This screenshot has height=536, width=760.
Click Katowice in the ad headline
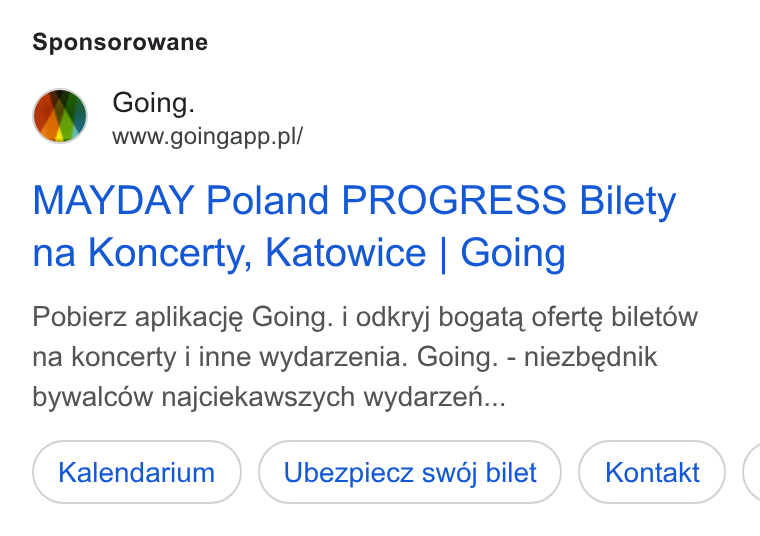346,252
